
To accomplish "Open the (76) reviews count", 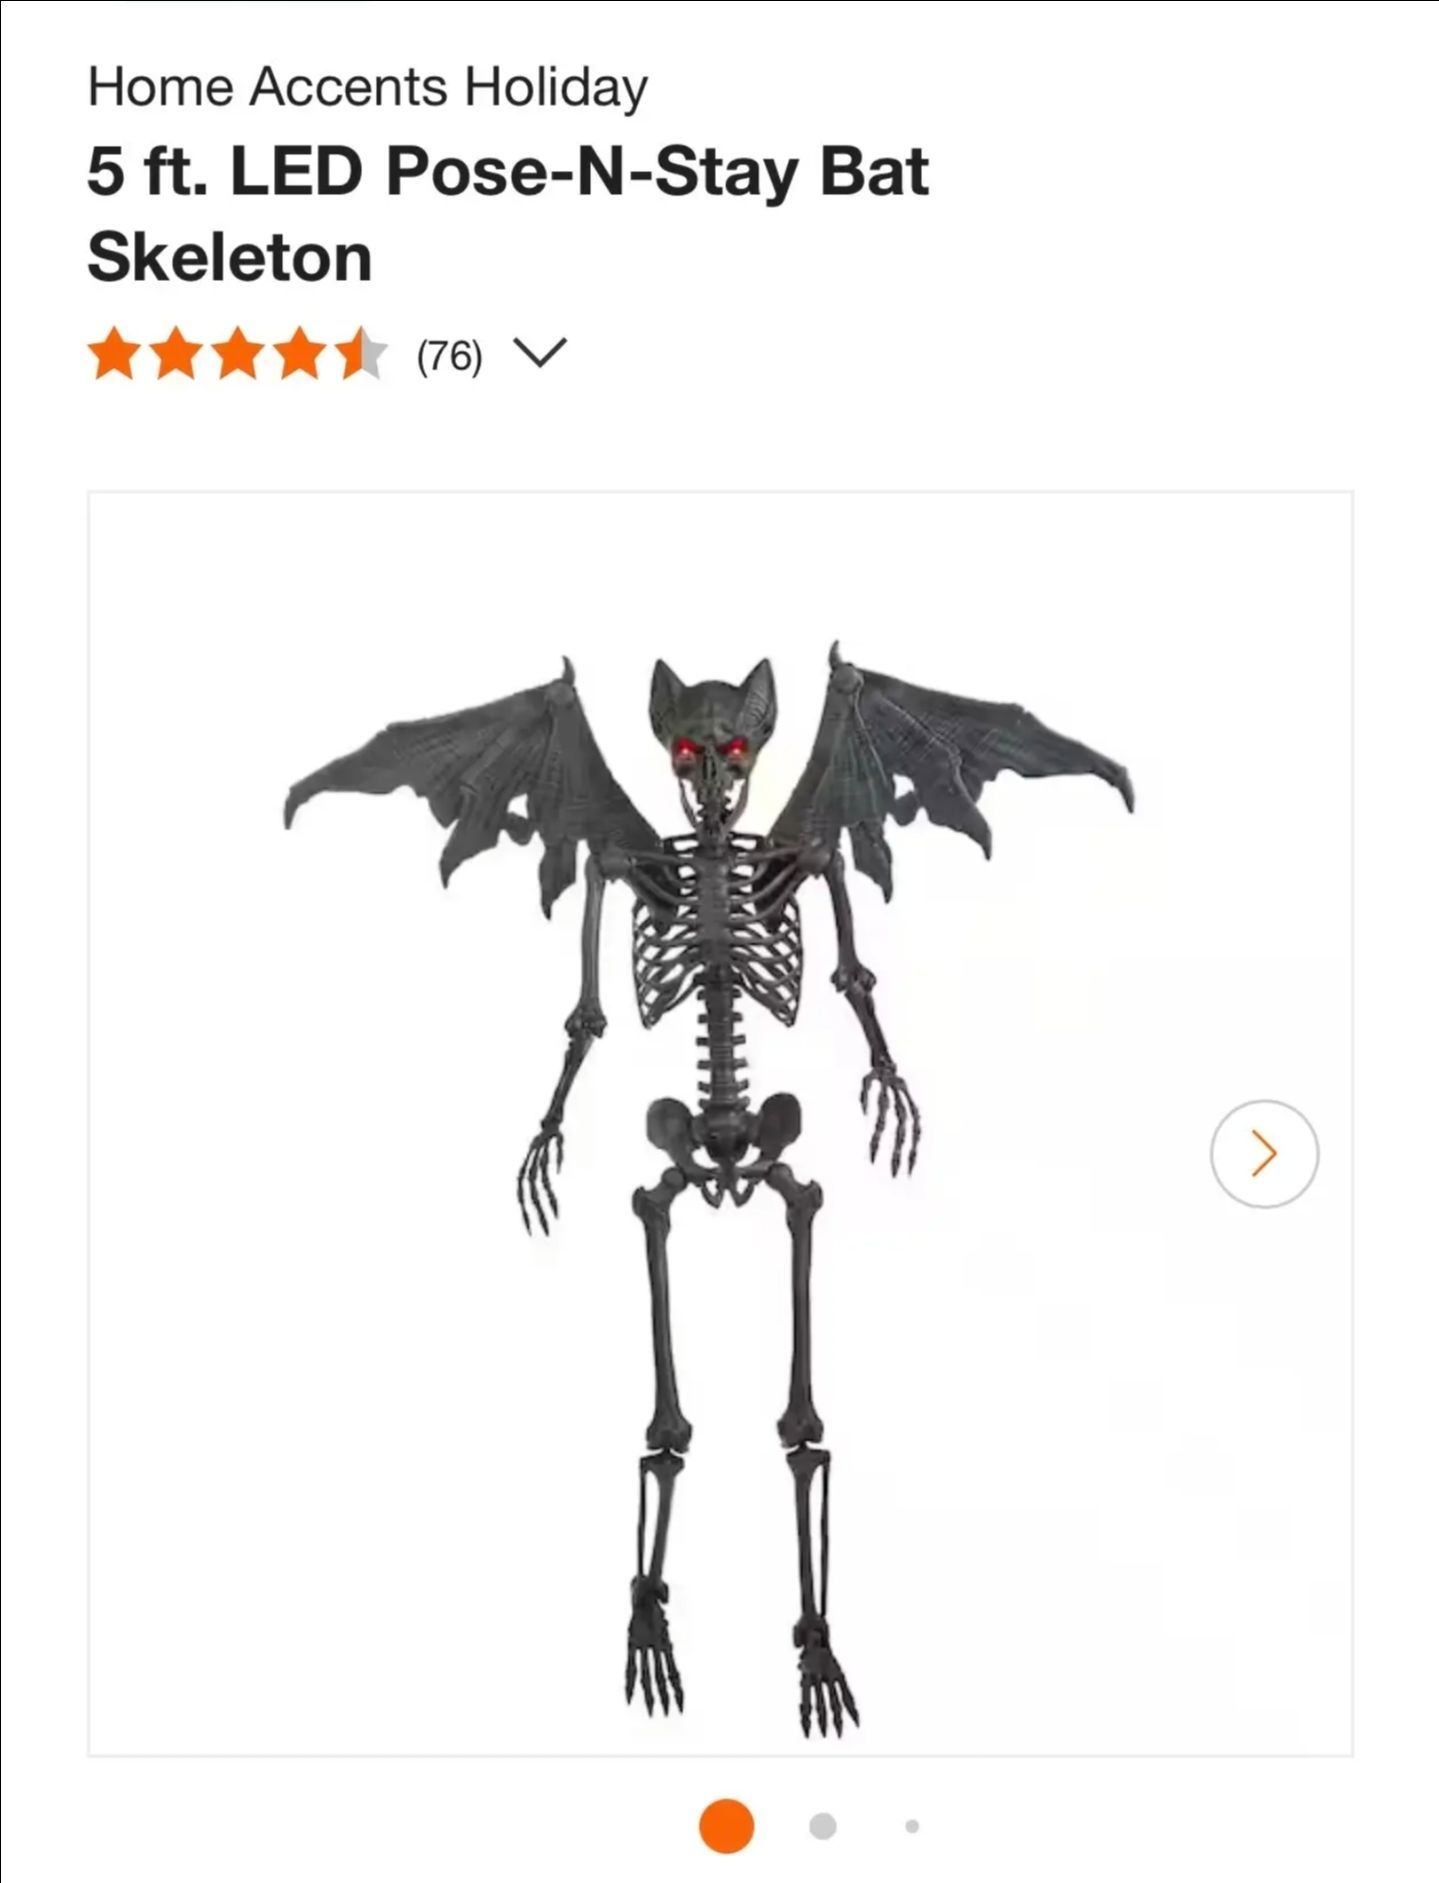I will point(449,356).
